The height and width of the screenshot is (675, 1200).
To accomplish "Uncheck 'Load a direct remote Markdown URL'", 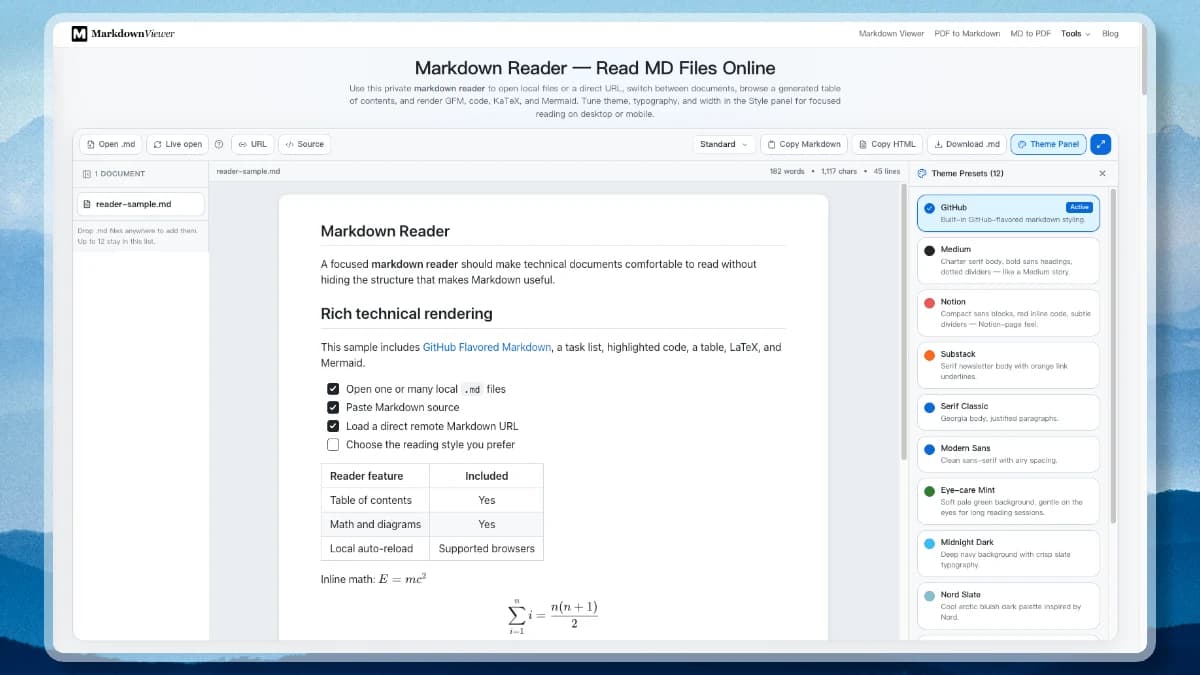I will pos(333,426).
